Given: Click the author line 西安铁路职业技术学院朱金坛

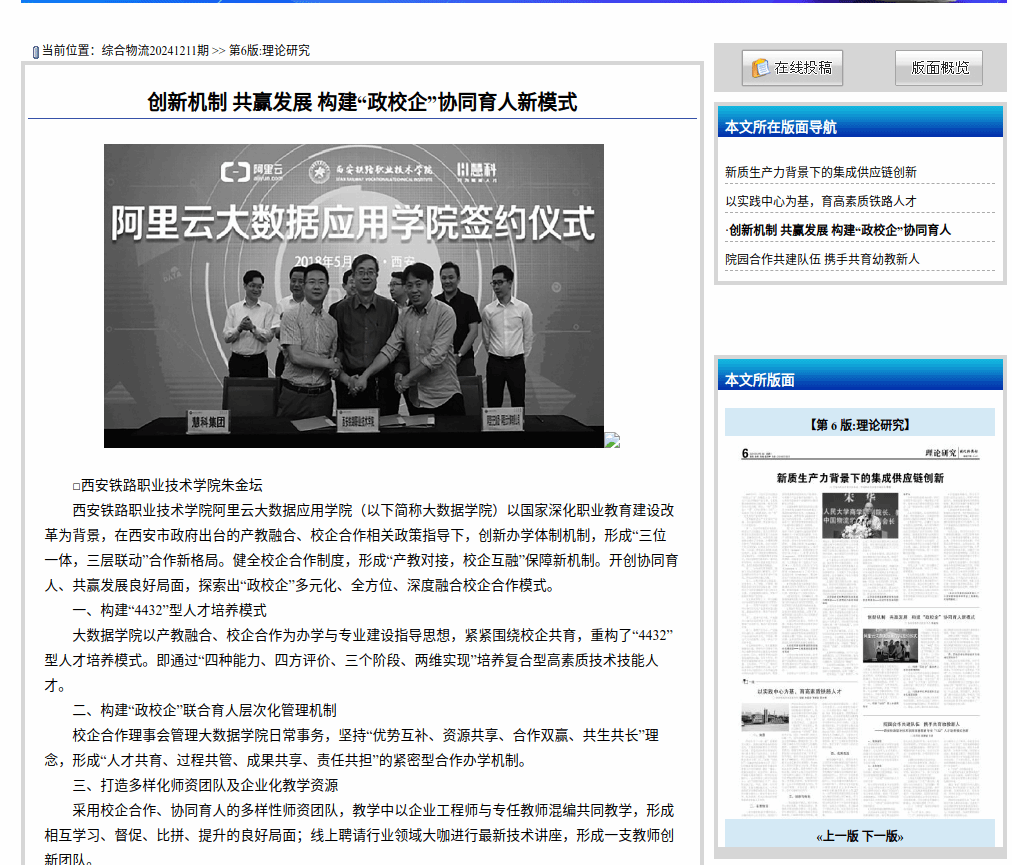Looking at the screenshot, I should tap(170, 485).
